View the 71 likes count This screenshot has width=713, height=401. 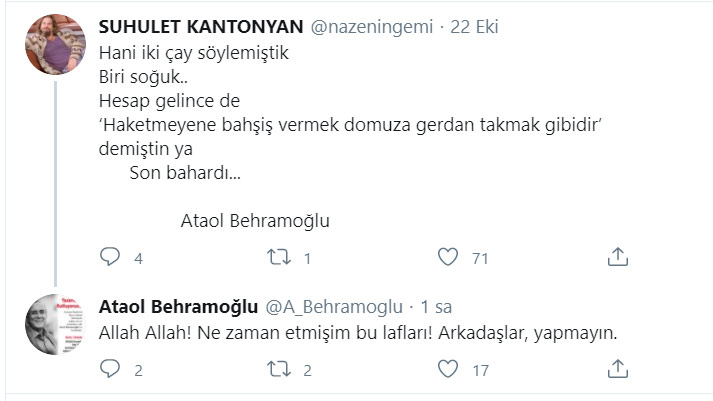tap(480, 258)
